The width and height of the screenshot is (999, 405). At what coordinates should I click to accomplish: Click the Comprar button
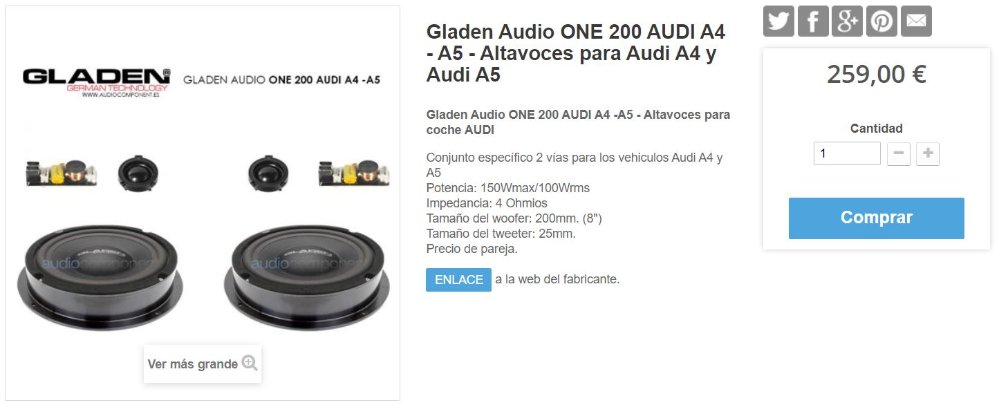(877, 218)
